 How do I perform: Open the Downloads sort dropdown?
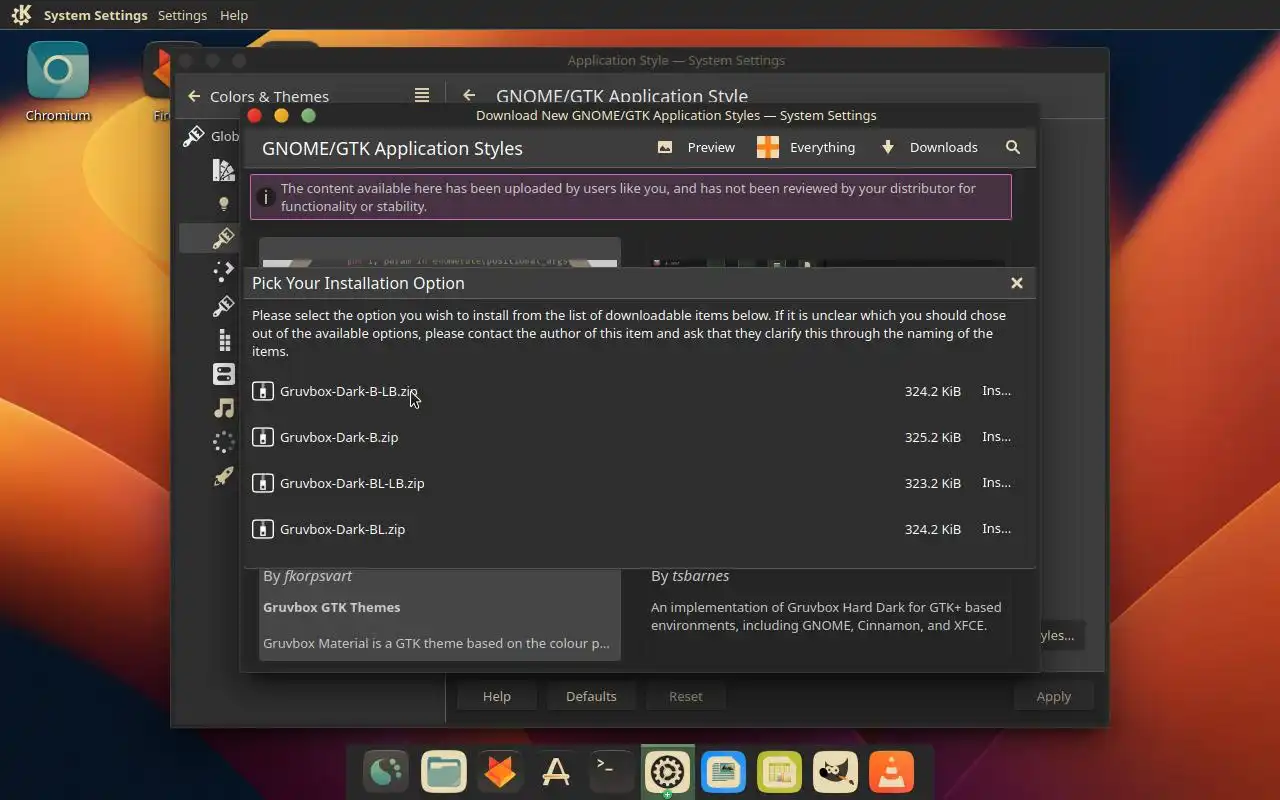click(x=929, y=147)
